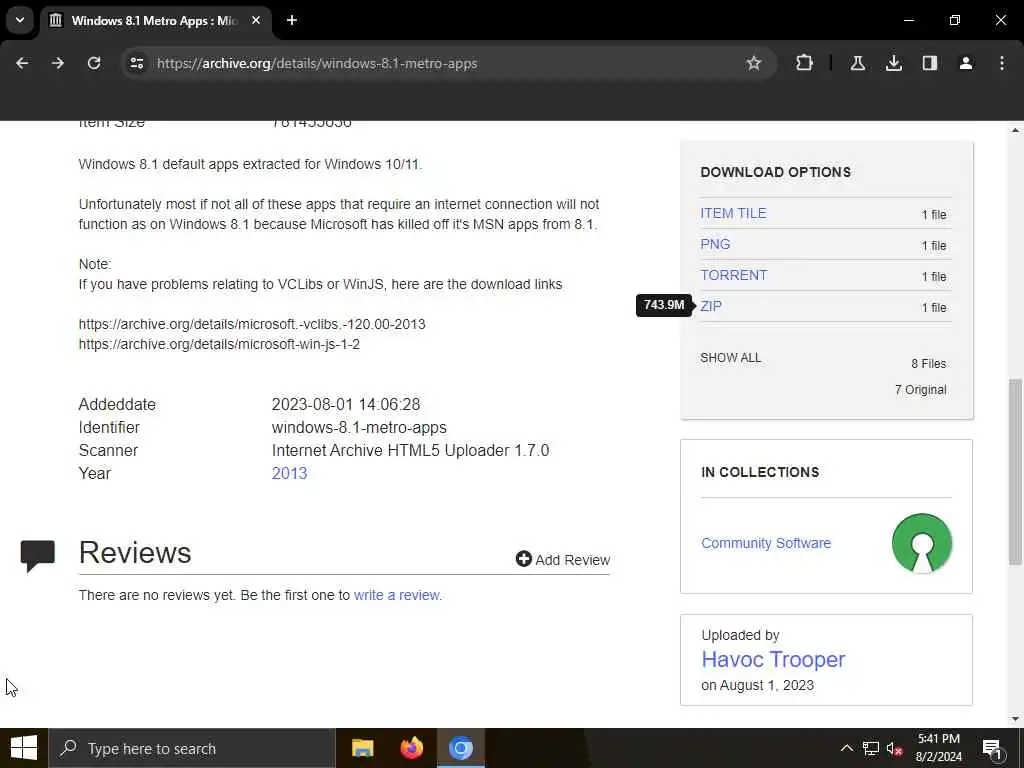The image size is (1024, 768).
Task: Click the Addeddate value 2023-08-01 14:06:28
Action: (345, 404)
